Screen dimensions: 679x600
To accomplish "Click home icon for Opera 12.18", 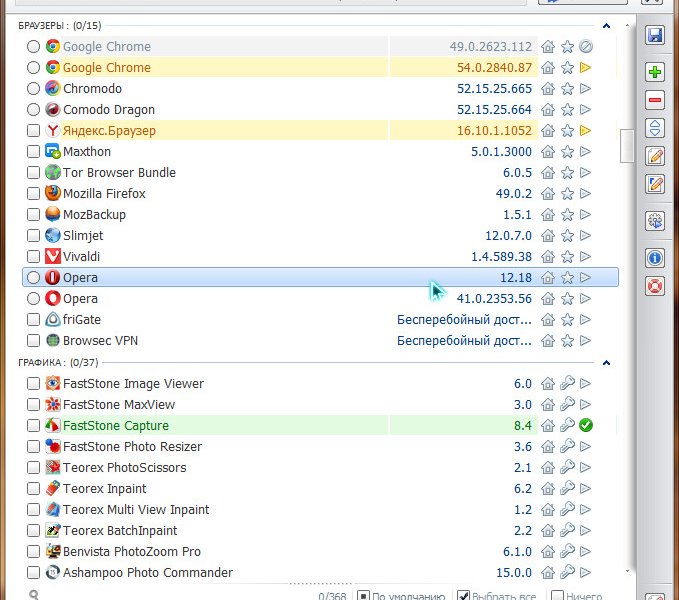I will point(548,277).
